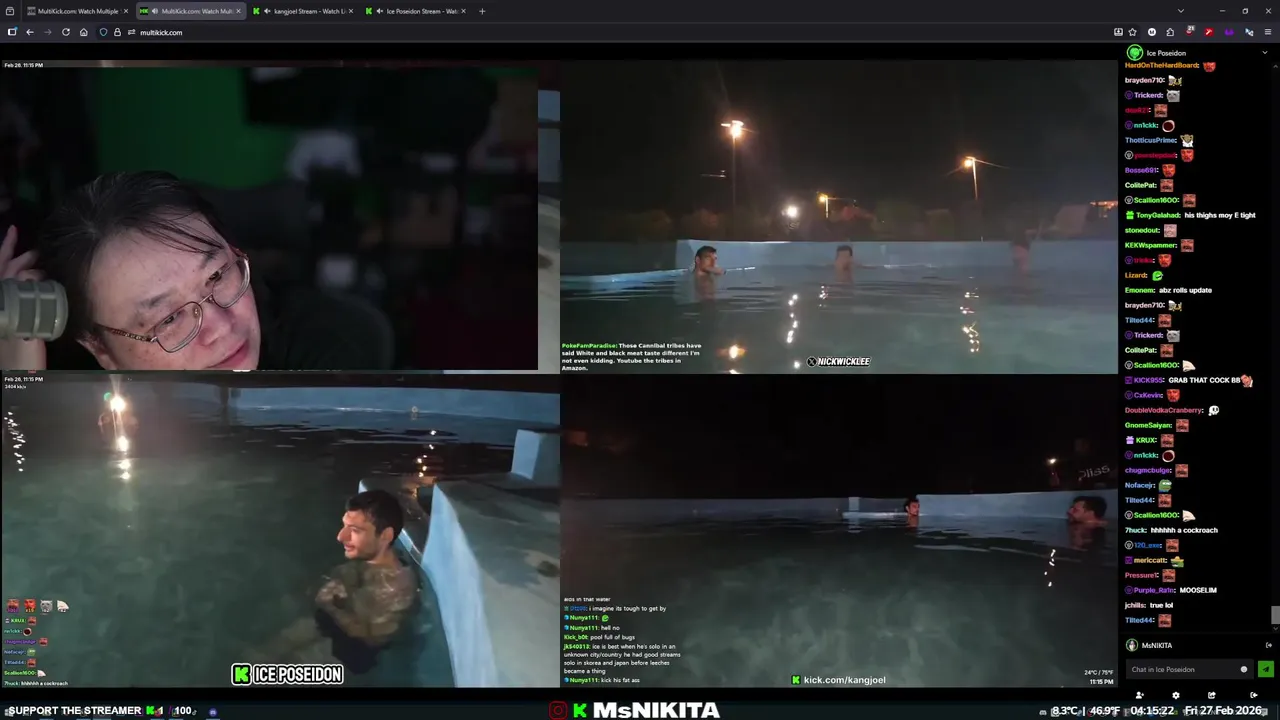Screen dimensions: 1280x720
Task: Open the translate-style extension icon
Action: tap(1248, 32)
